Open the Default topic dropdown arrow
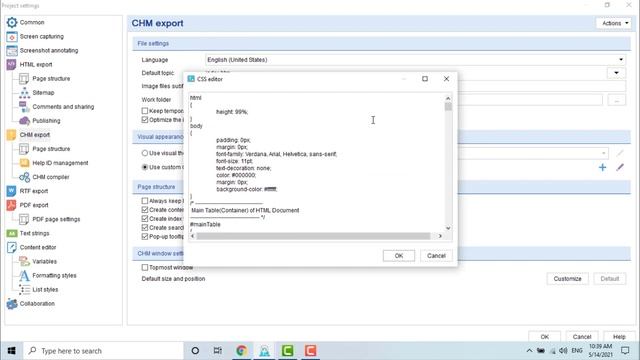This screenshot has width=640, height=360. (x=616, y=73)
